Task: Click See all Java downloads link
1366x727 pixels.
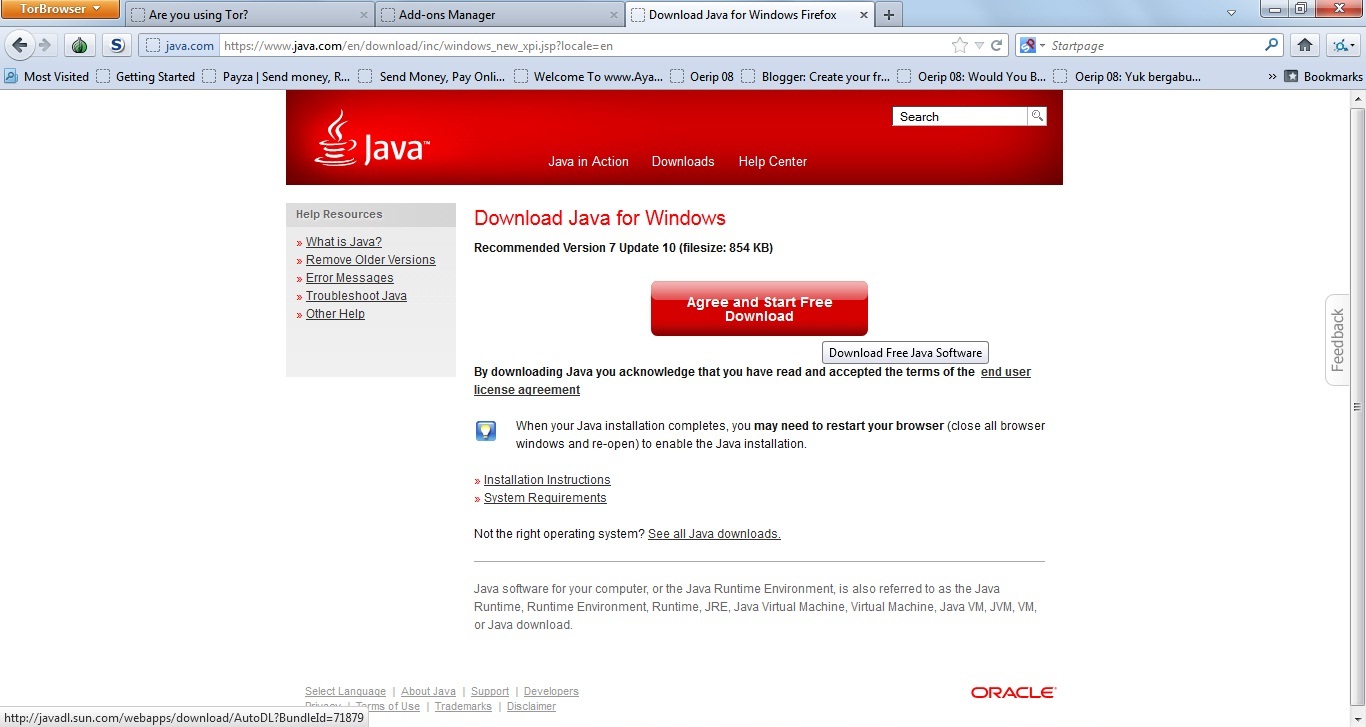Action: pos(714,534)
